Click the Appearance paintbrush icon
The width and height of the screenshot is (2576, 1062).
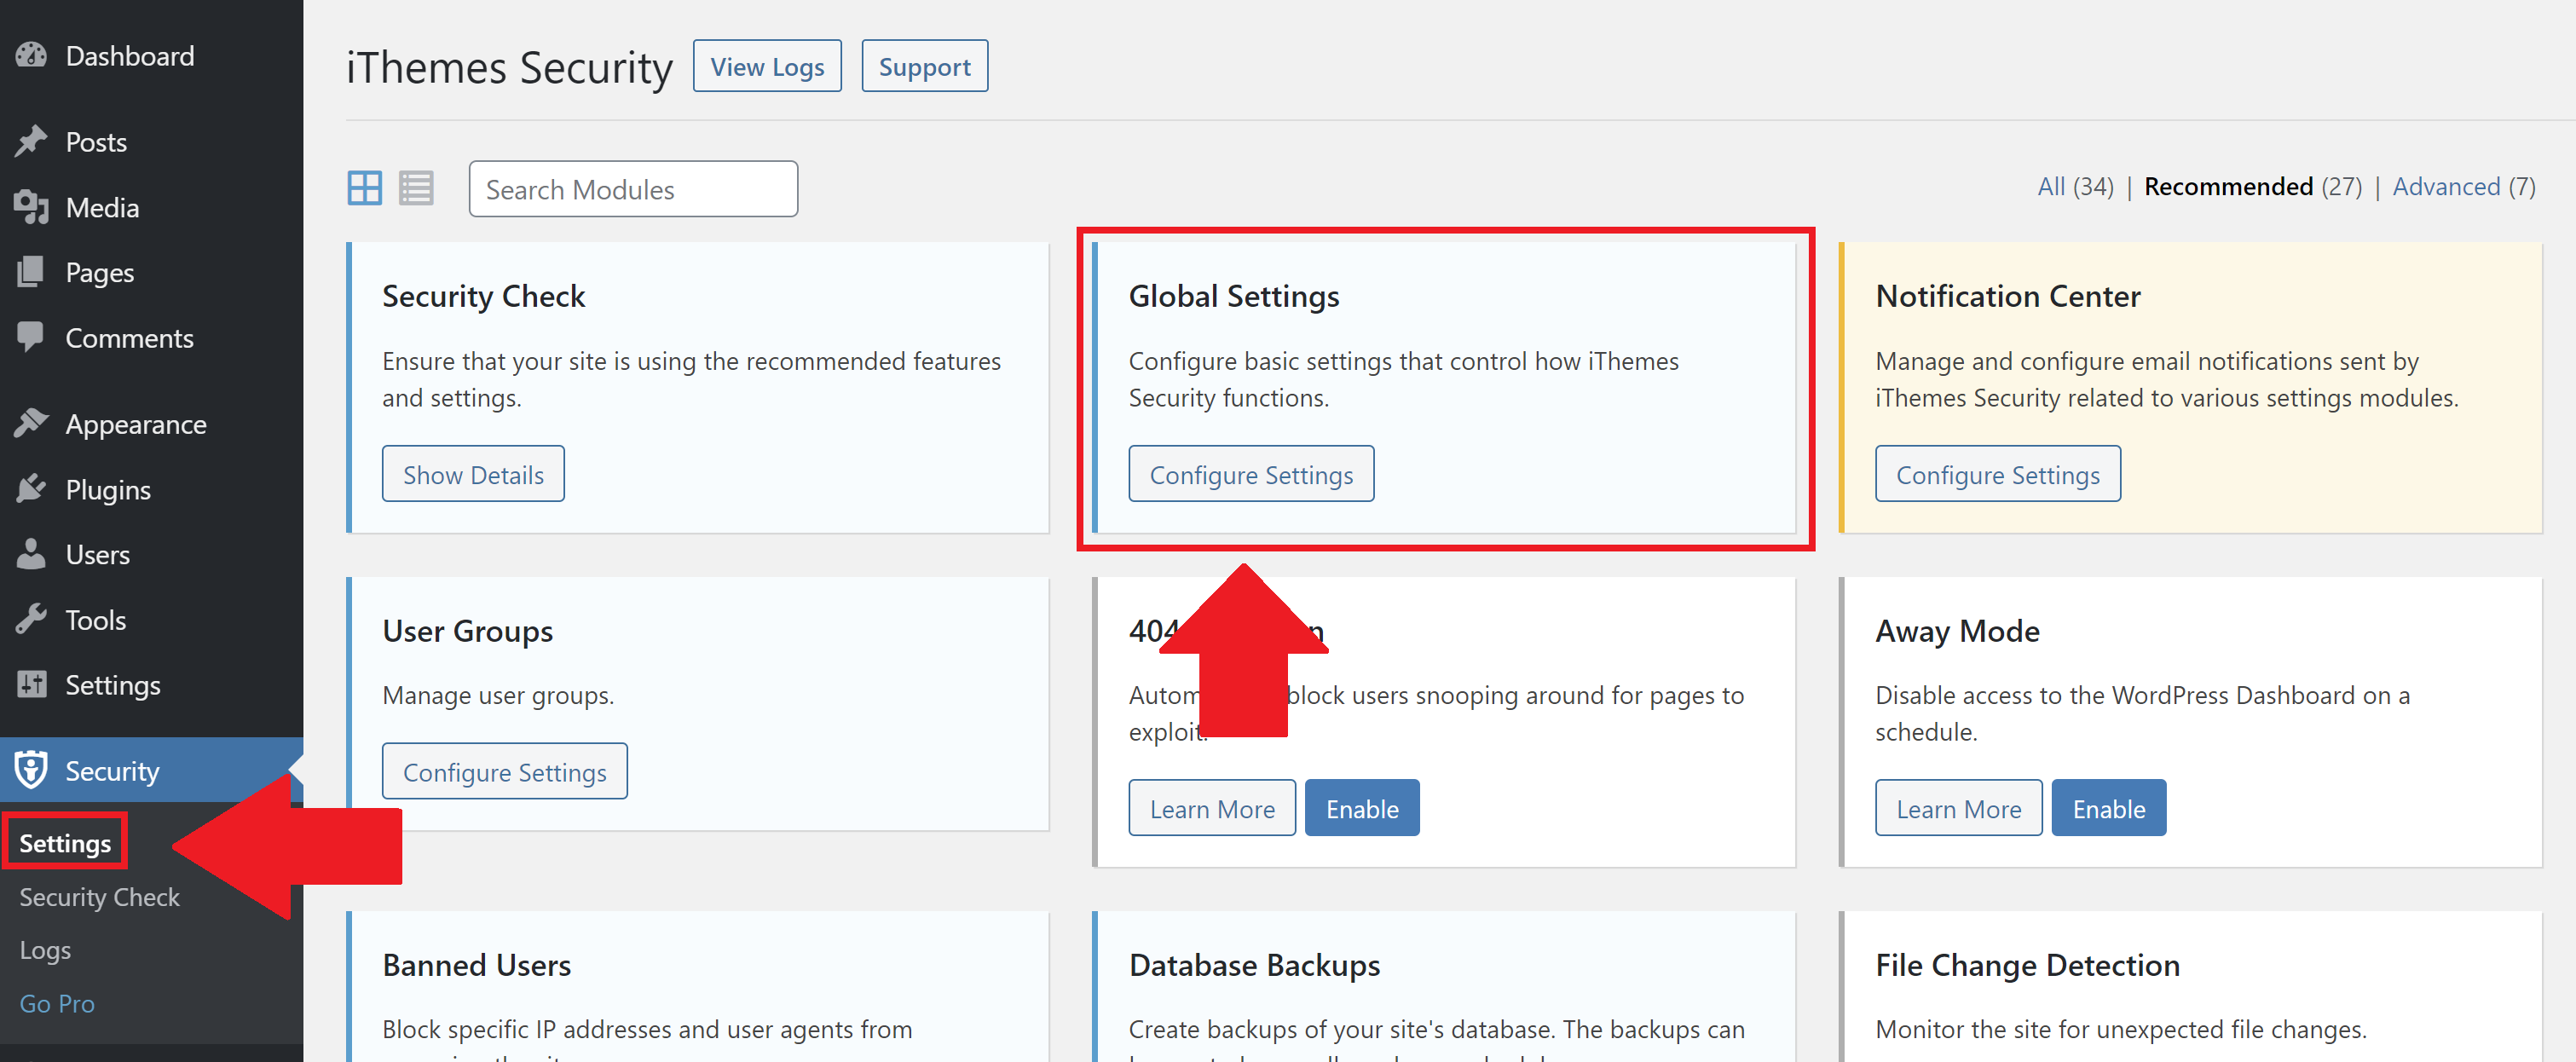click(x=32, y=424)
